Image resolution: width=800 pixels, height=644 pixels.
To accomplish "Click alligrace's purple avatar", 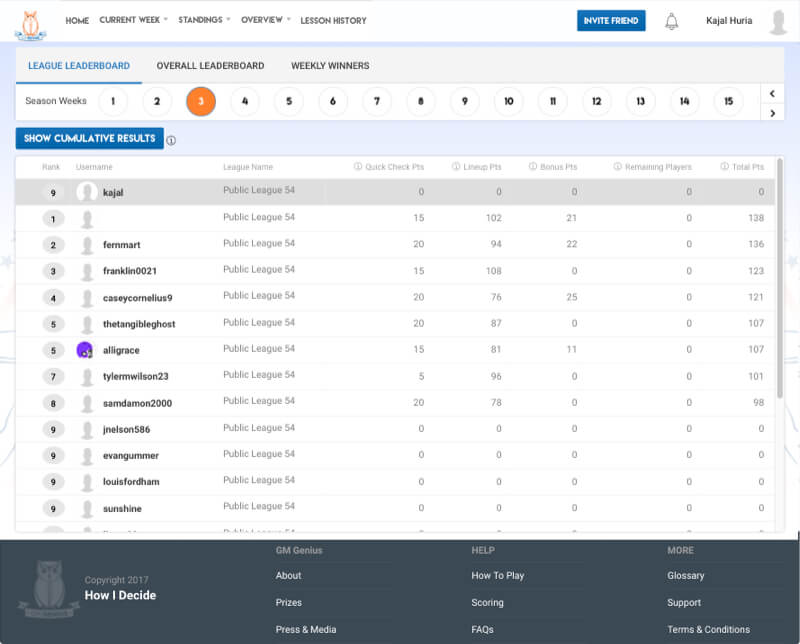I will (85, 350).
